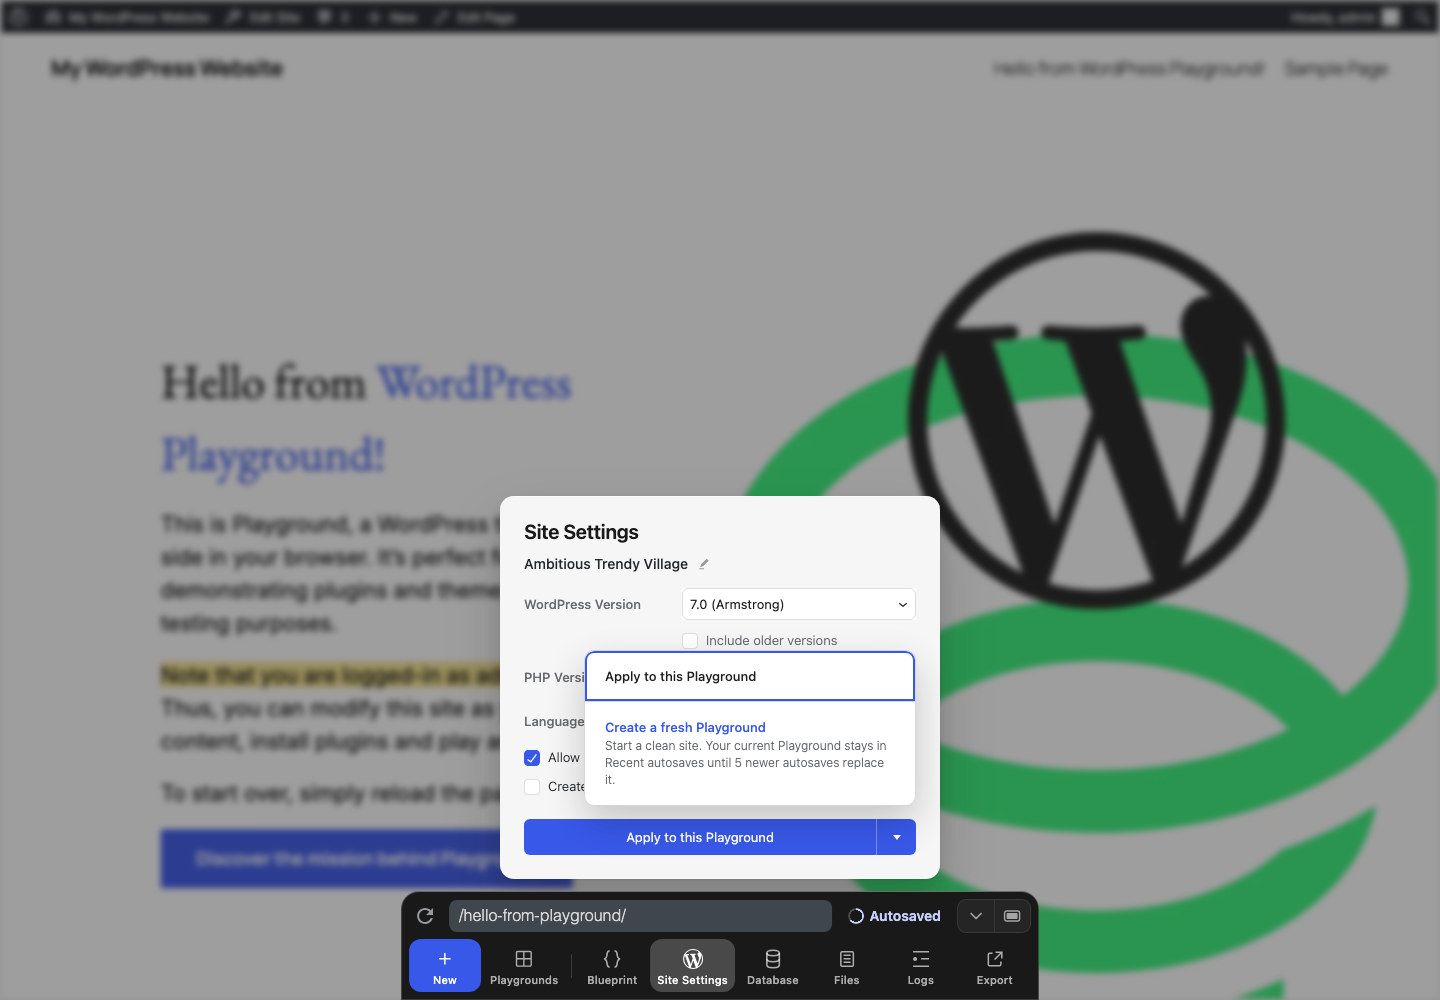Click the WordPress Version label
1440x1000 pixels.
[582, 605]
